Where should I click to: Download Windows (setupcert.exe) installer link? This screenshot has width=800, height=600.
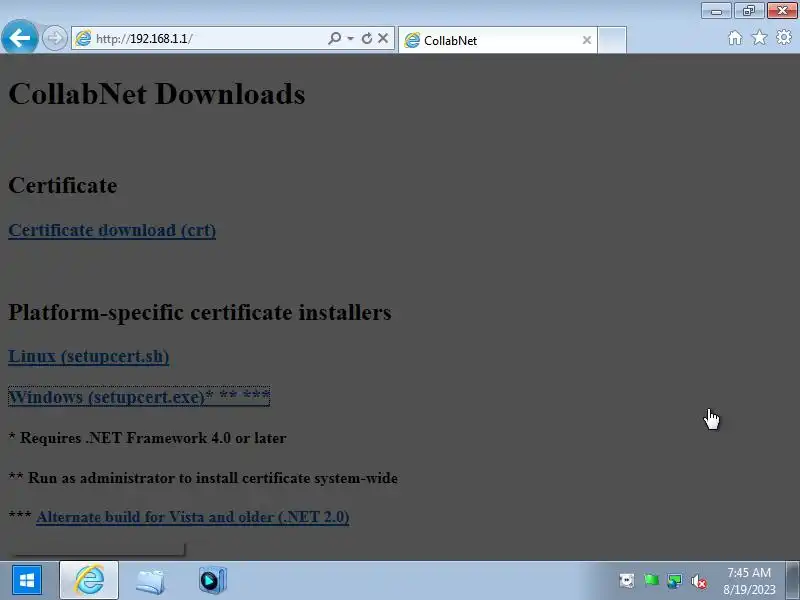pos(139,396)
